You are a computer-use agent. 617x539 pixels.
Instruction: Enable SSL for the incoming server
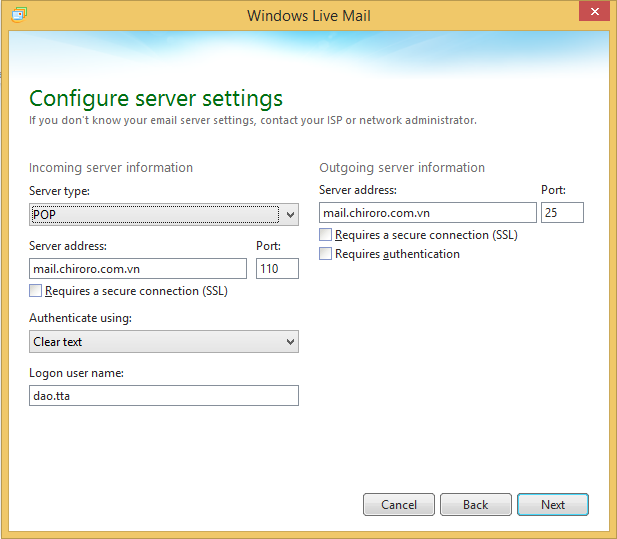[37, 291]
